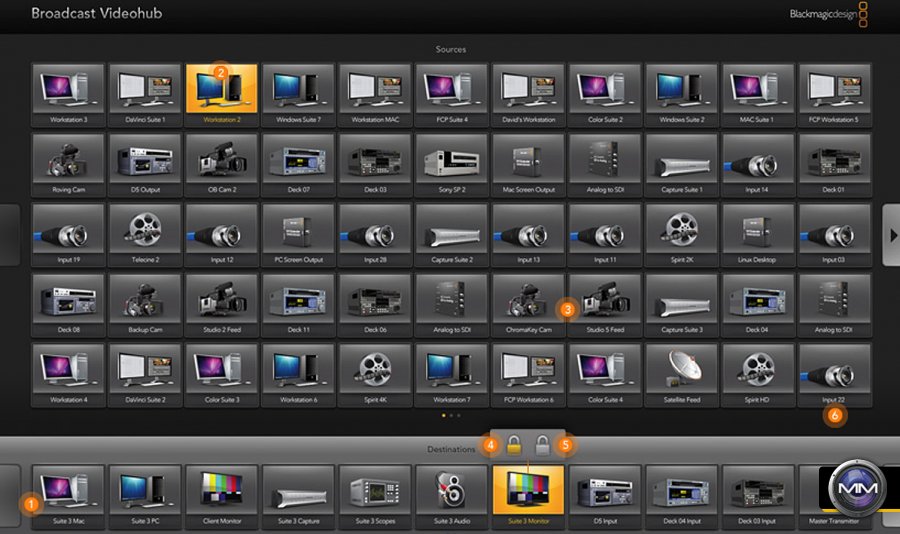900x534 pixels.
Task: Choose Telecine 2 film reel source
Action: tap(145, 235)
